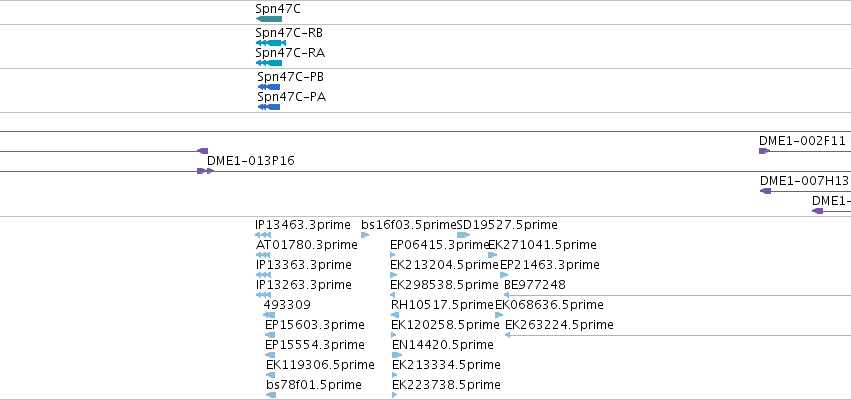Click the EP21463.3prime label
This screenshot has height=400, width=851.
550,265
